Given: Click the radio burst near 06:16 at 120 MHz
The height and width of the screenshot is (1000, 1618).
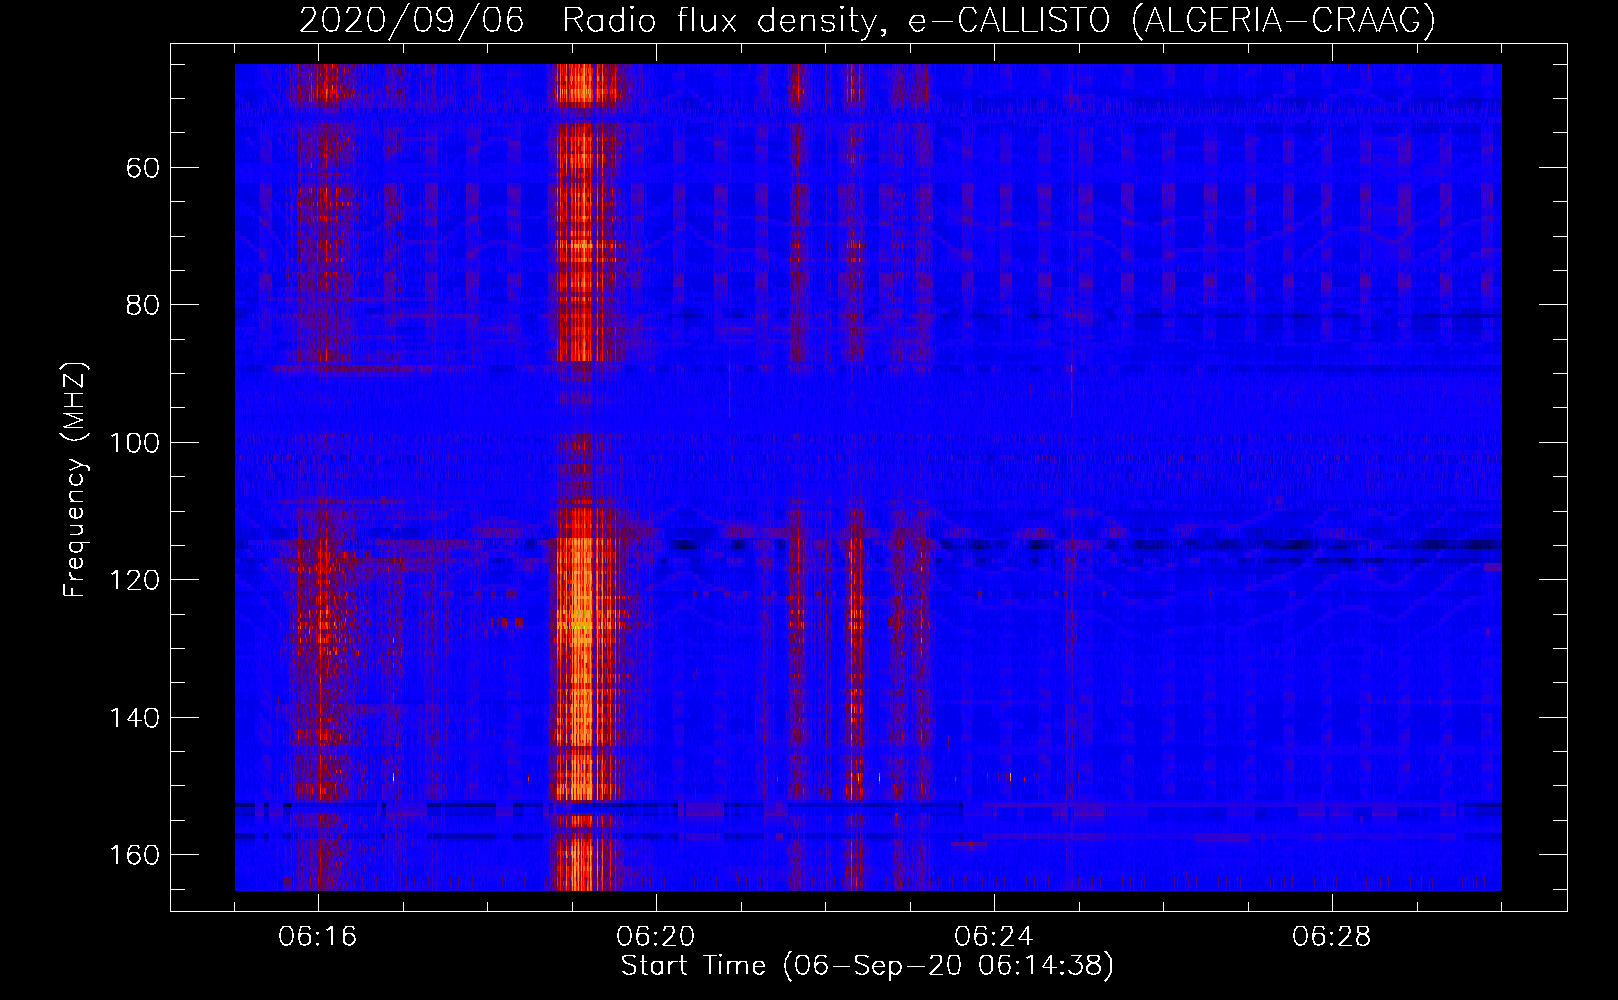Looking at the screenshot, I should pyautogui.click(x=322, y=582).
